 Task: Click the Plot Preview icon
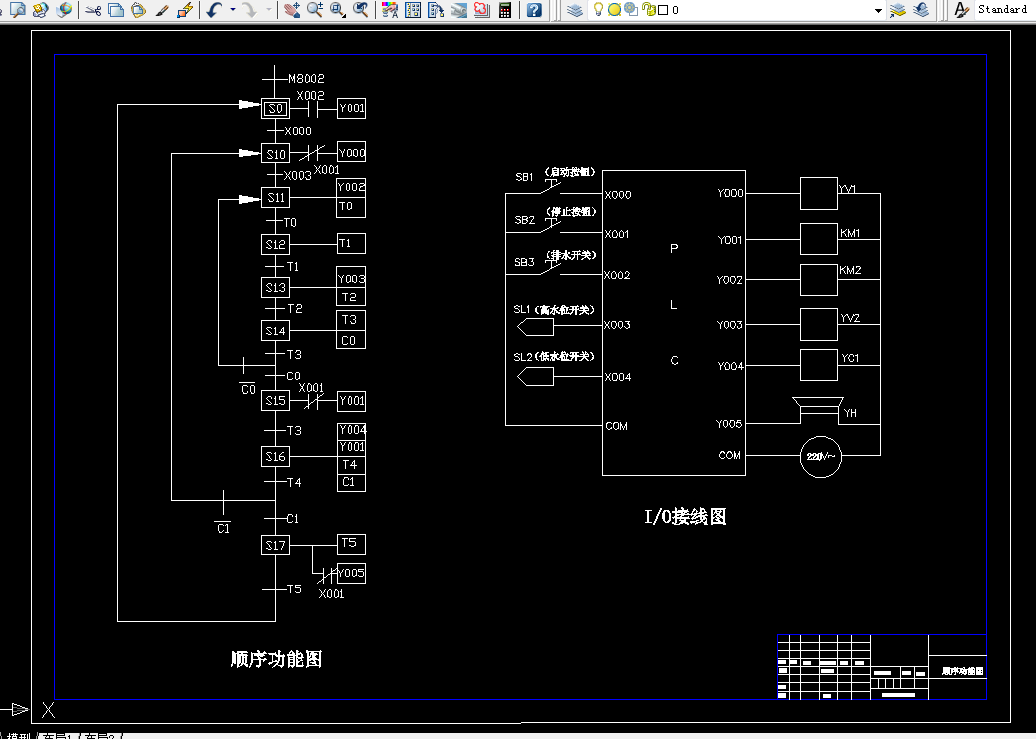18,9
